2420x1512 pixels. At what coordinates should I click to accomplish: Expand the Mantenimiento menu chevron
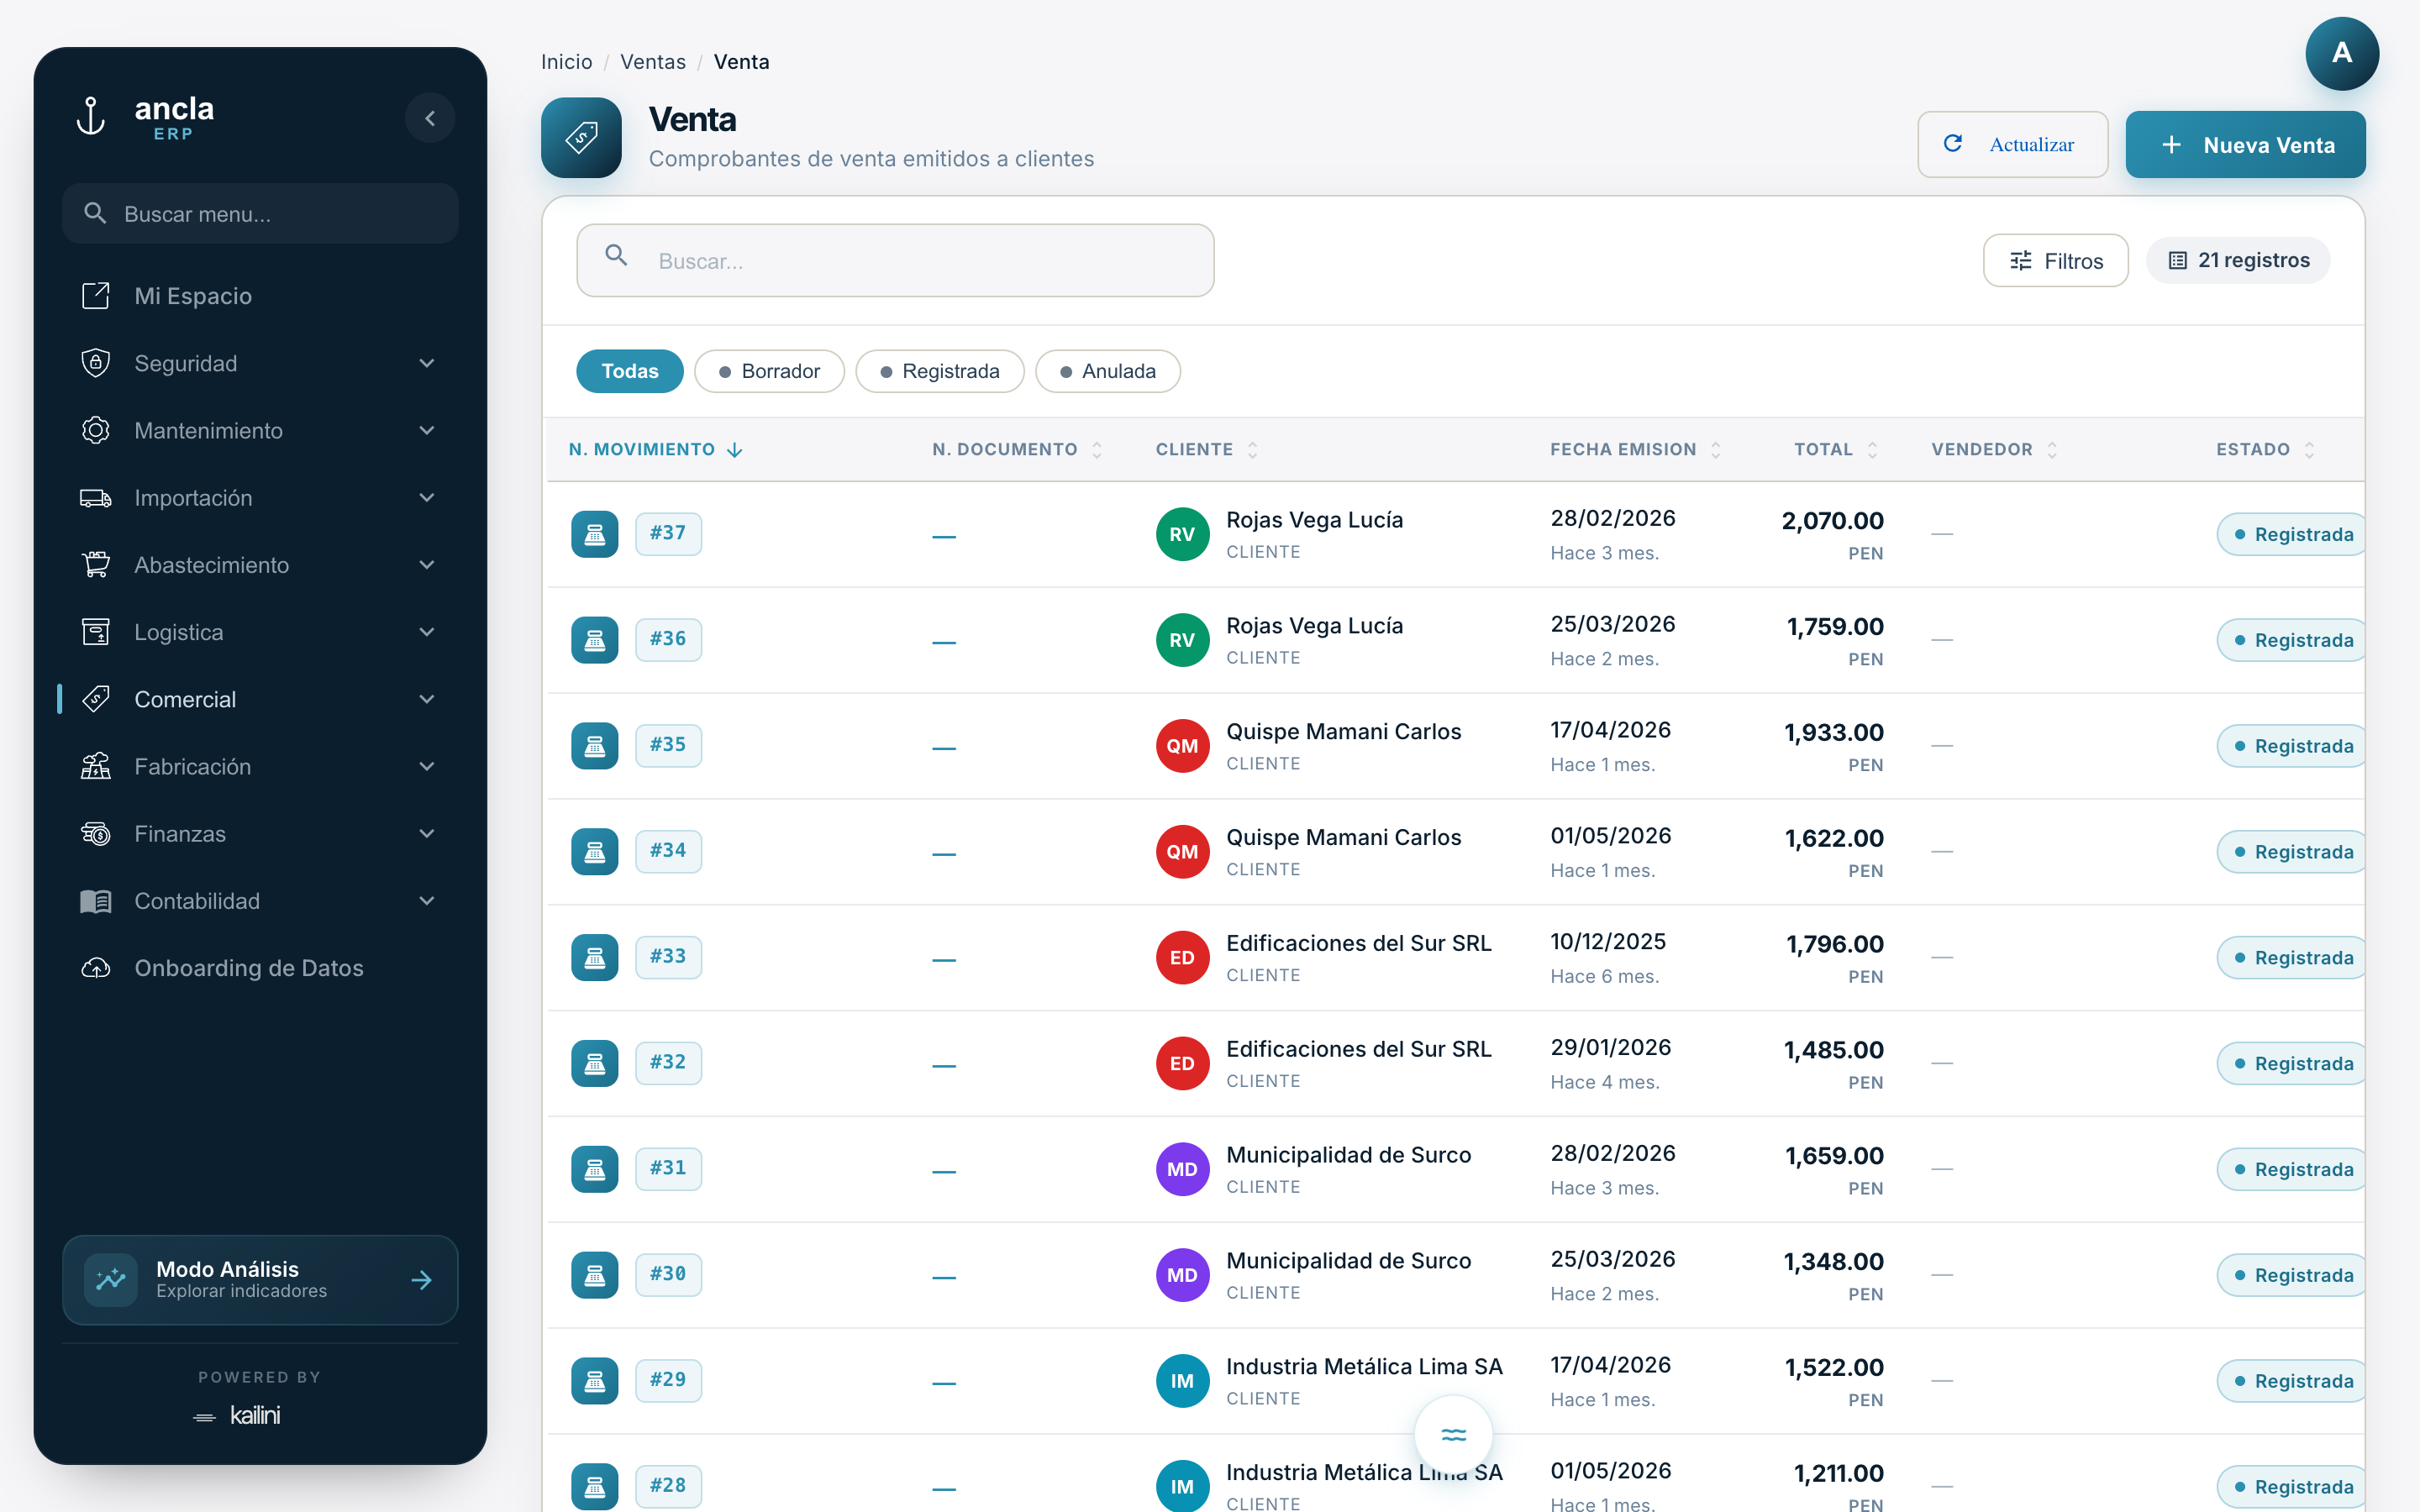pos(427,430)
